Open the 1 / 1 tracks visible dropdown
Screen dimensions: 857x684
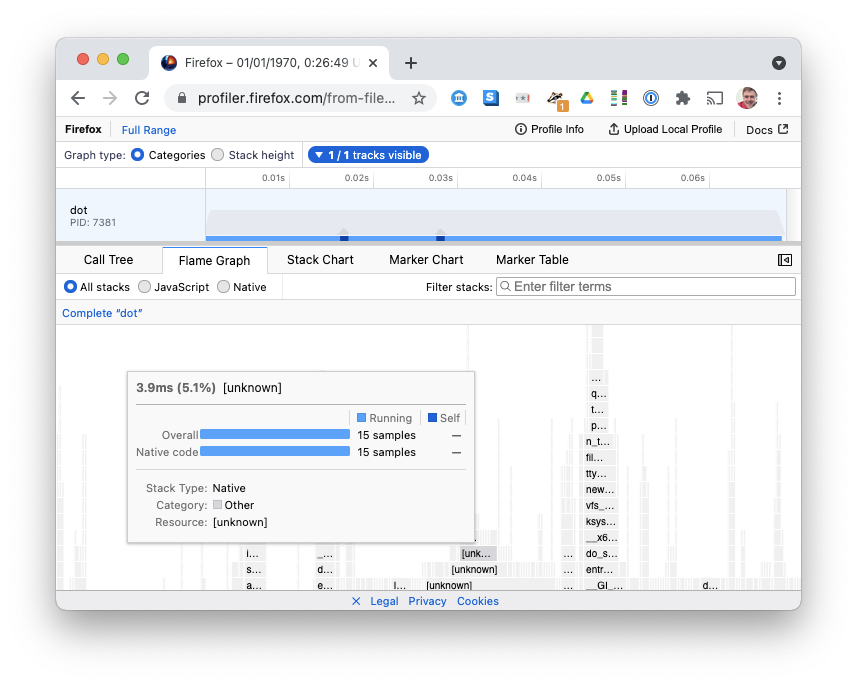tap(368, 155)
